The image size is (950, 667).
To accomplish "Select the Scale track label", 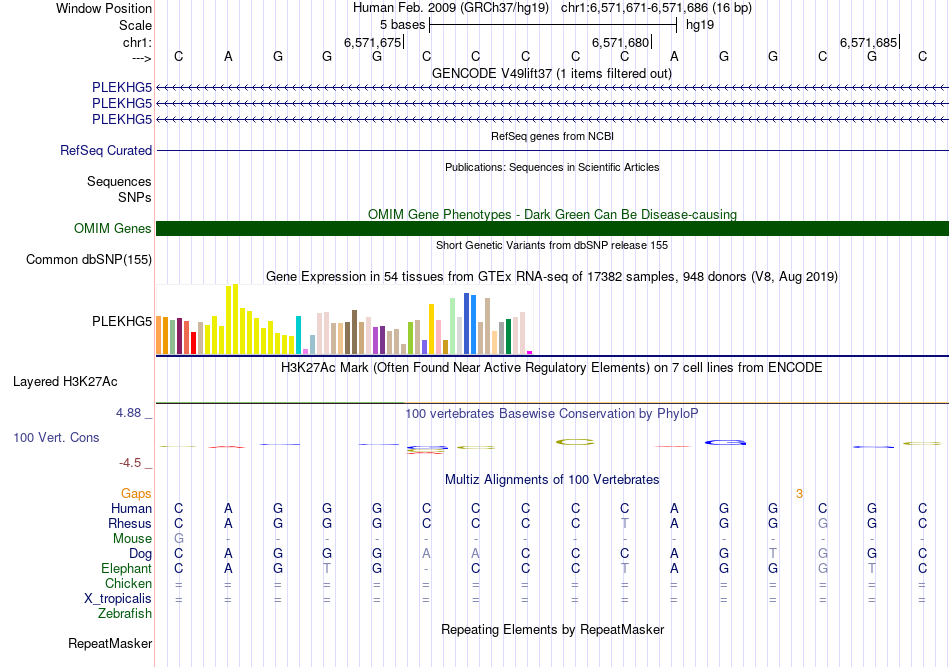I will click(135, 25).
